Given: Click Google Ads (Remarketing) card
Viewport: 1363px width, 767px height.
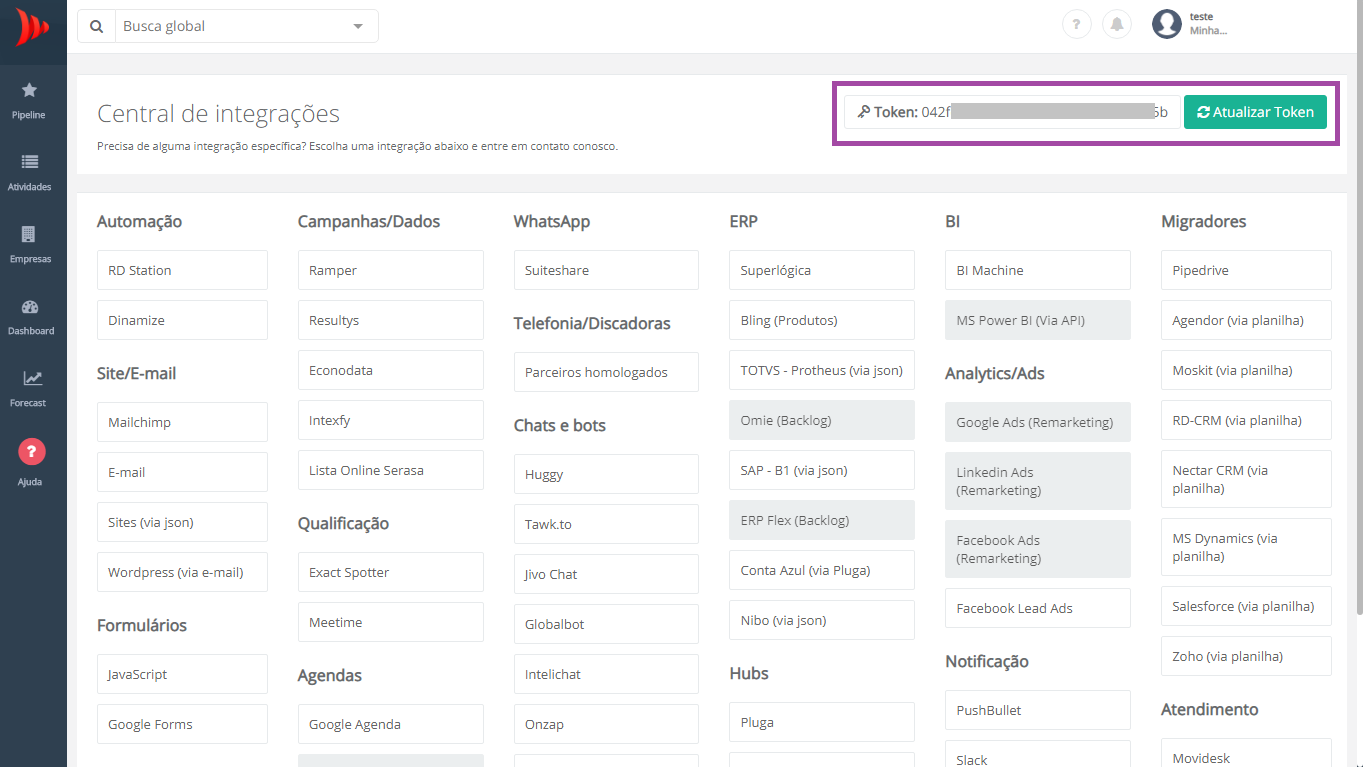Looking at the screenshot, I should [1038, 422].
